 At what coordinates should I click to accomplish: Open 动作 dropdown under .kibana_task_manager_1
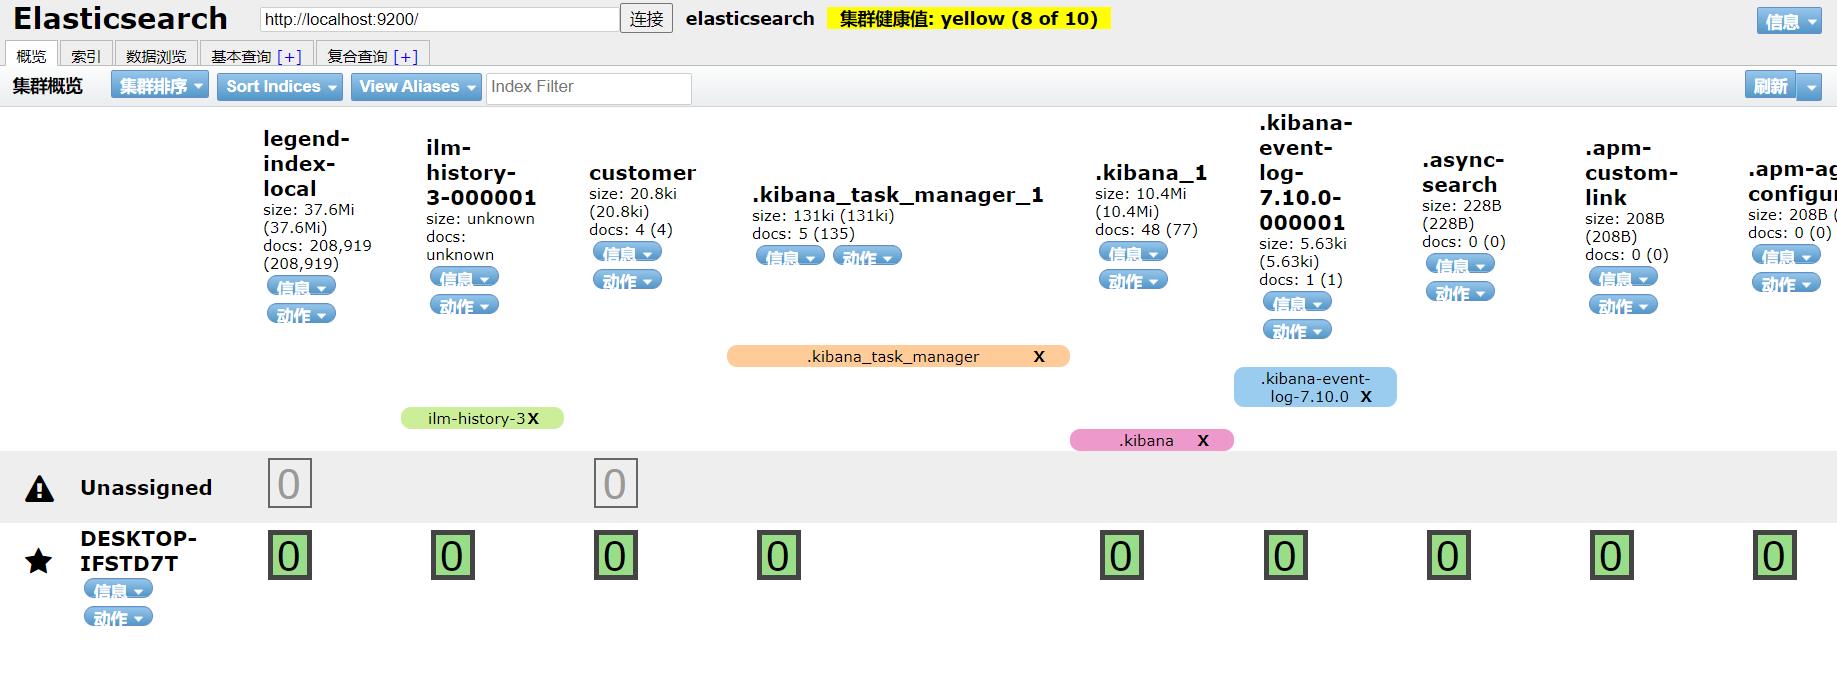point(867,257)
